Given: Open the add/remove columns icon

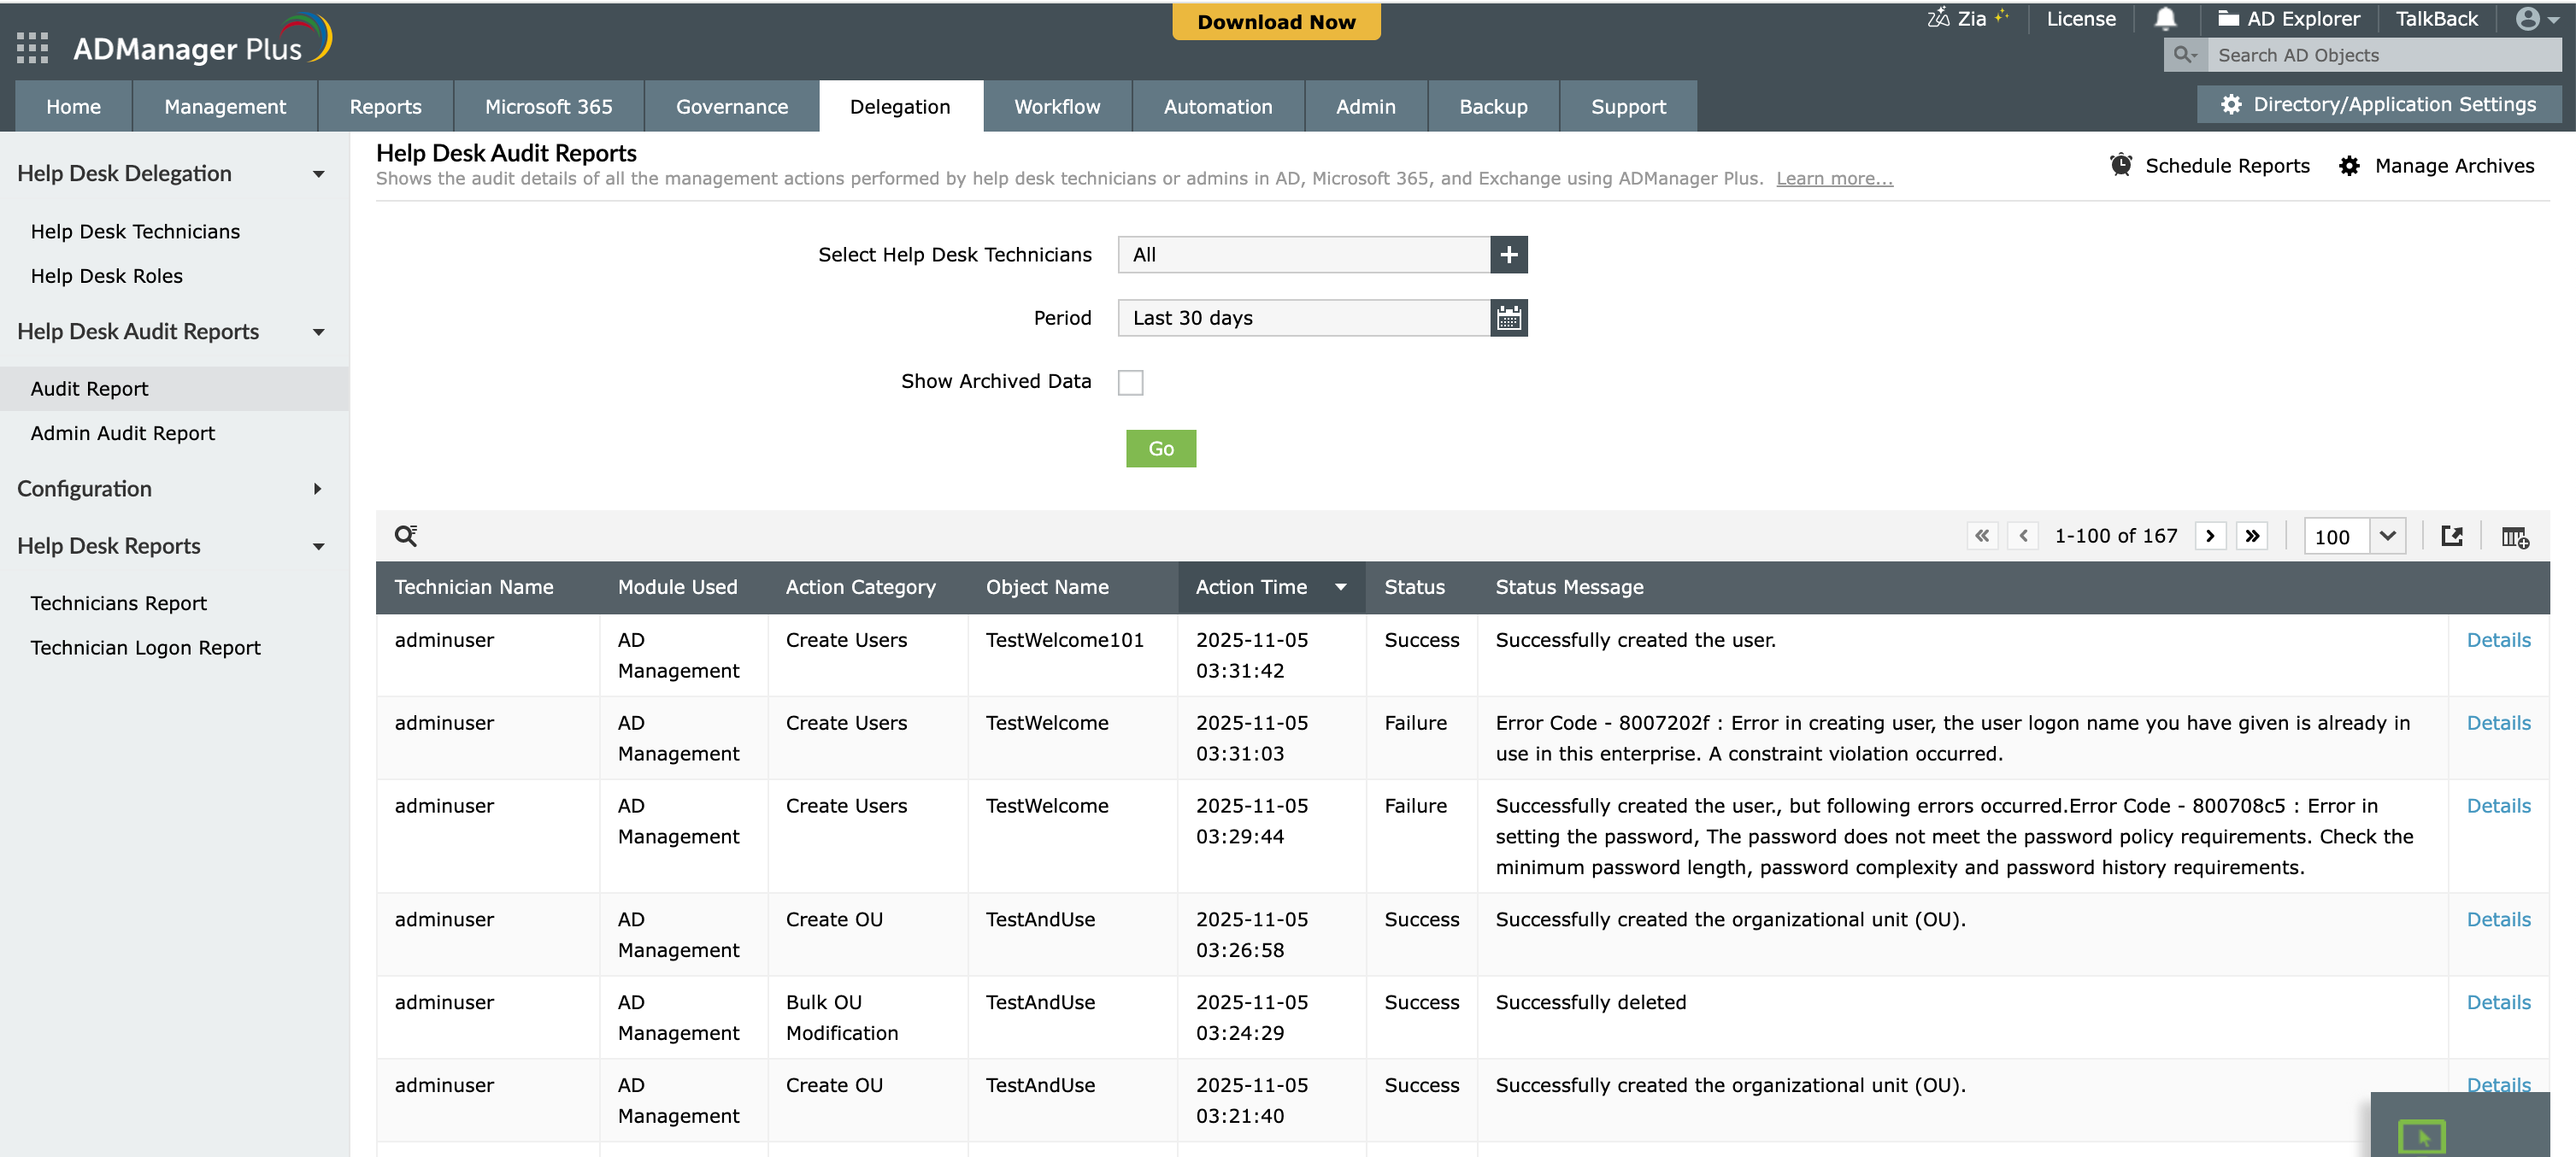Looking at the screenshot, I should (2514, 537).
